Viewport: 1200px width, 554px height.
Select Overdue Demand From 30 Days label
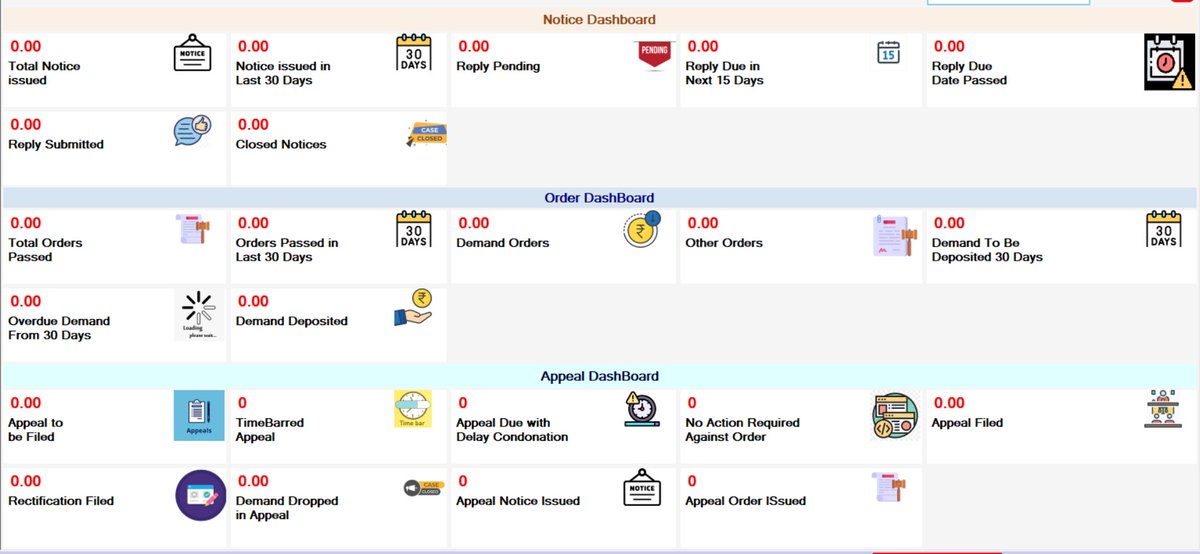(59, 328)
